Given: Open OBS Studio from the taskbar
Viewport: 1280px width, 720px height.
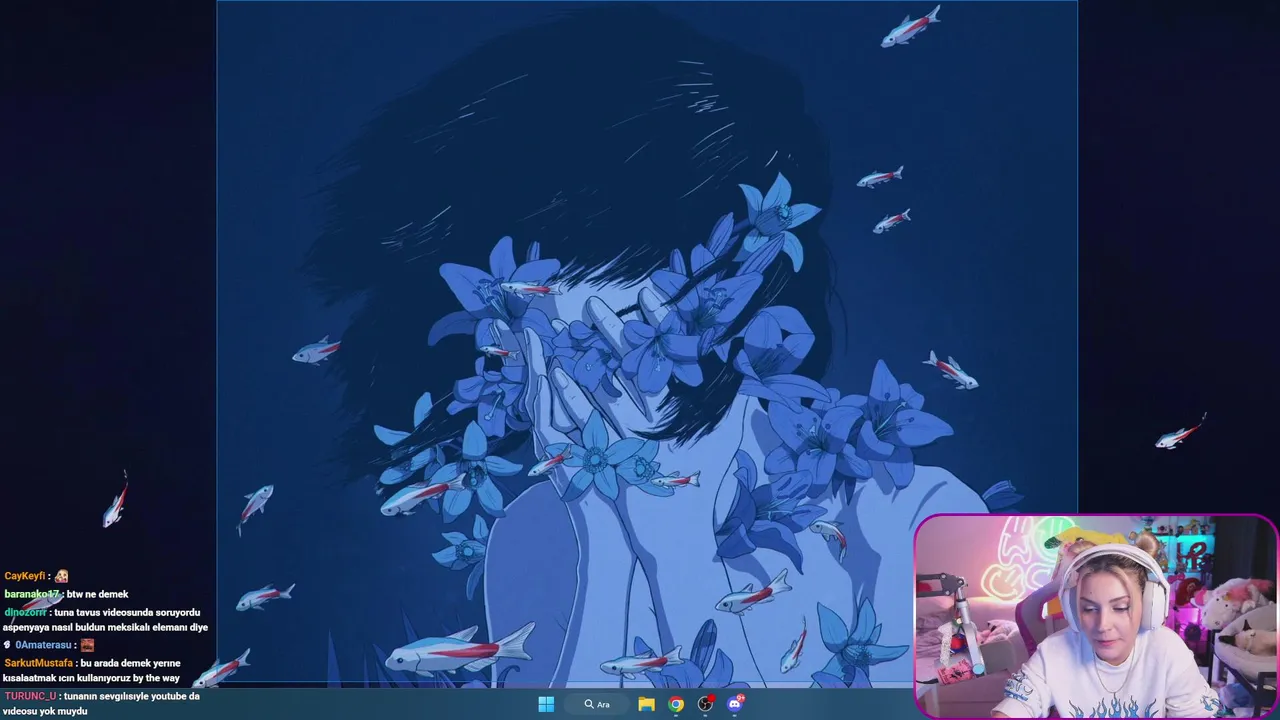Looking at the screenshot, I should click(706, 704).
